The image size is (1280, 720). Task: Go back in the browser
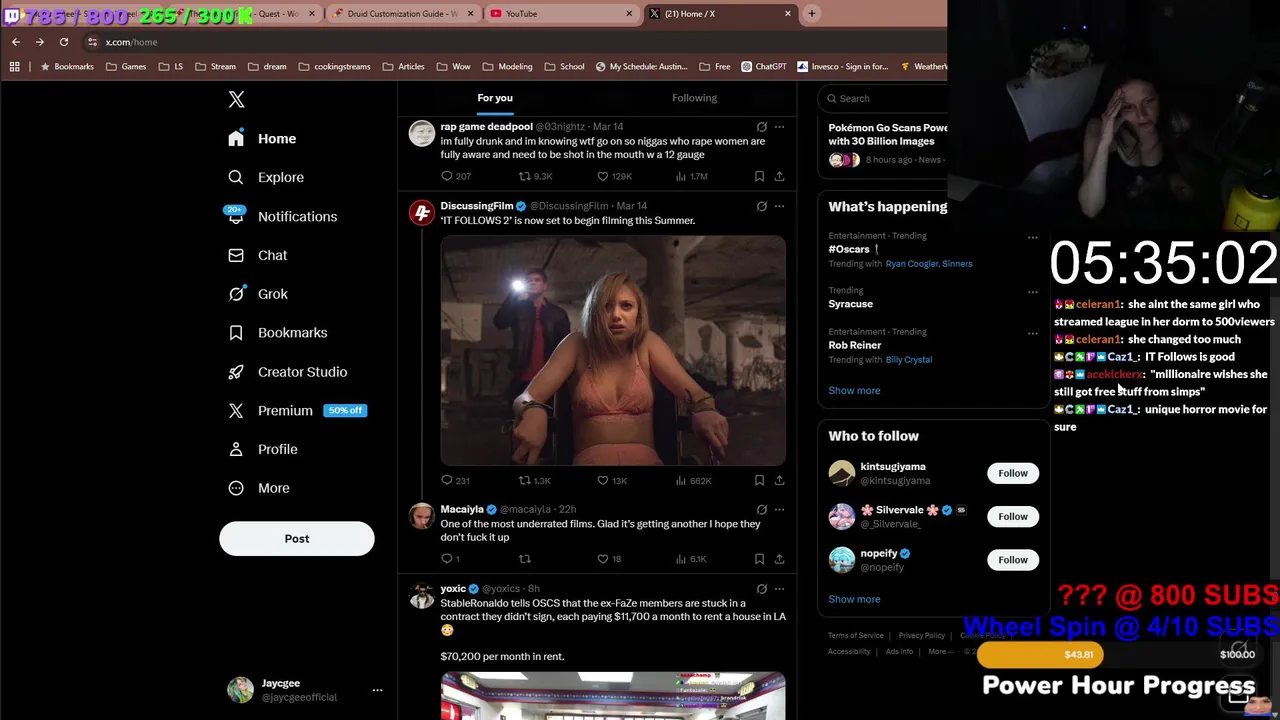click(15, 42)
